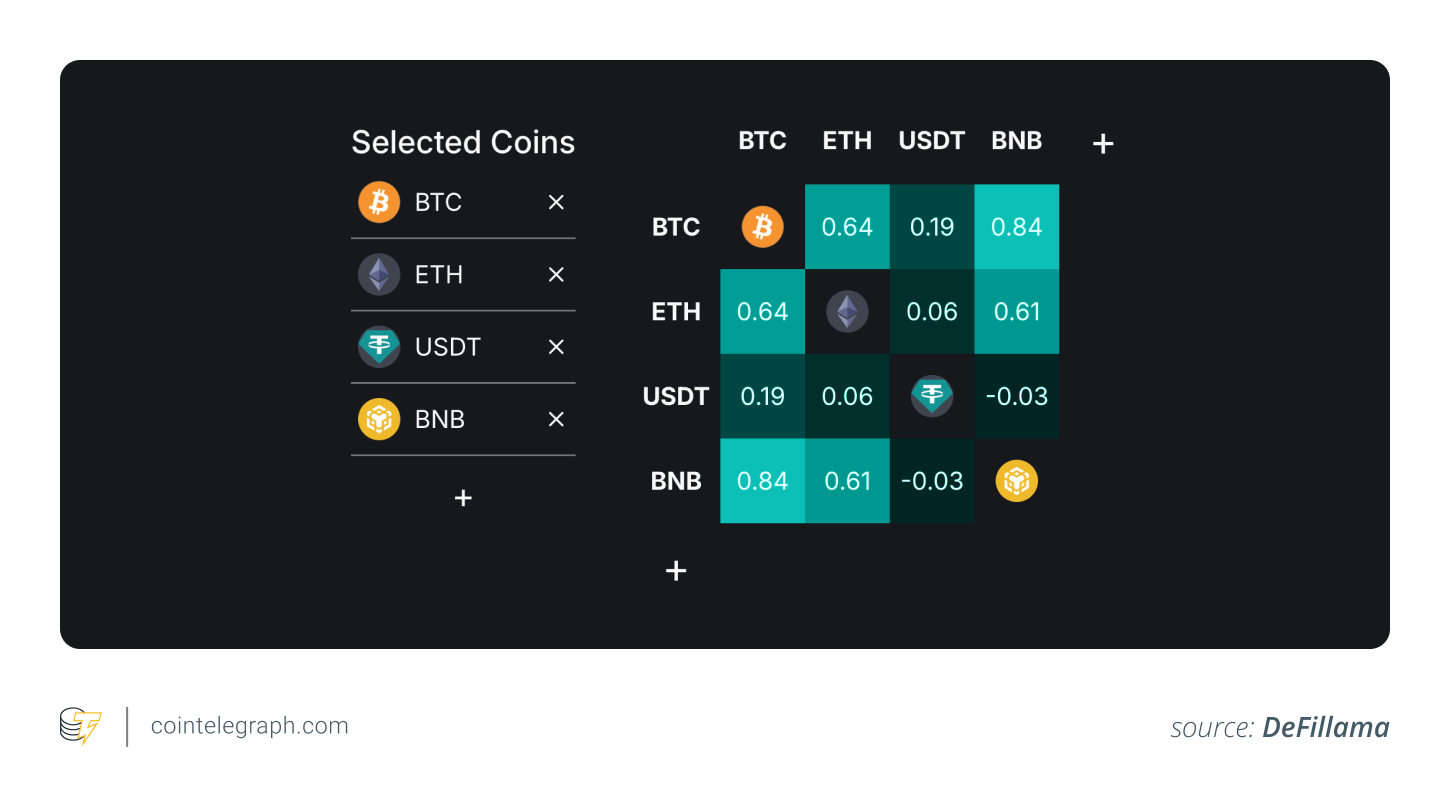The image size is (1450, 807).
Task: Click the BNB icon in matrix diagonal
Action: (1016, 481)
